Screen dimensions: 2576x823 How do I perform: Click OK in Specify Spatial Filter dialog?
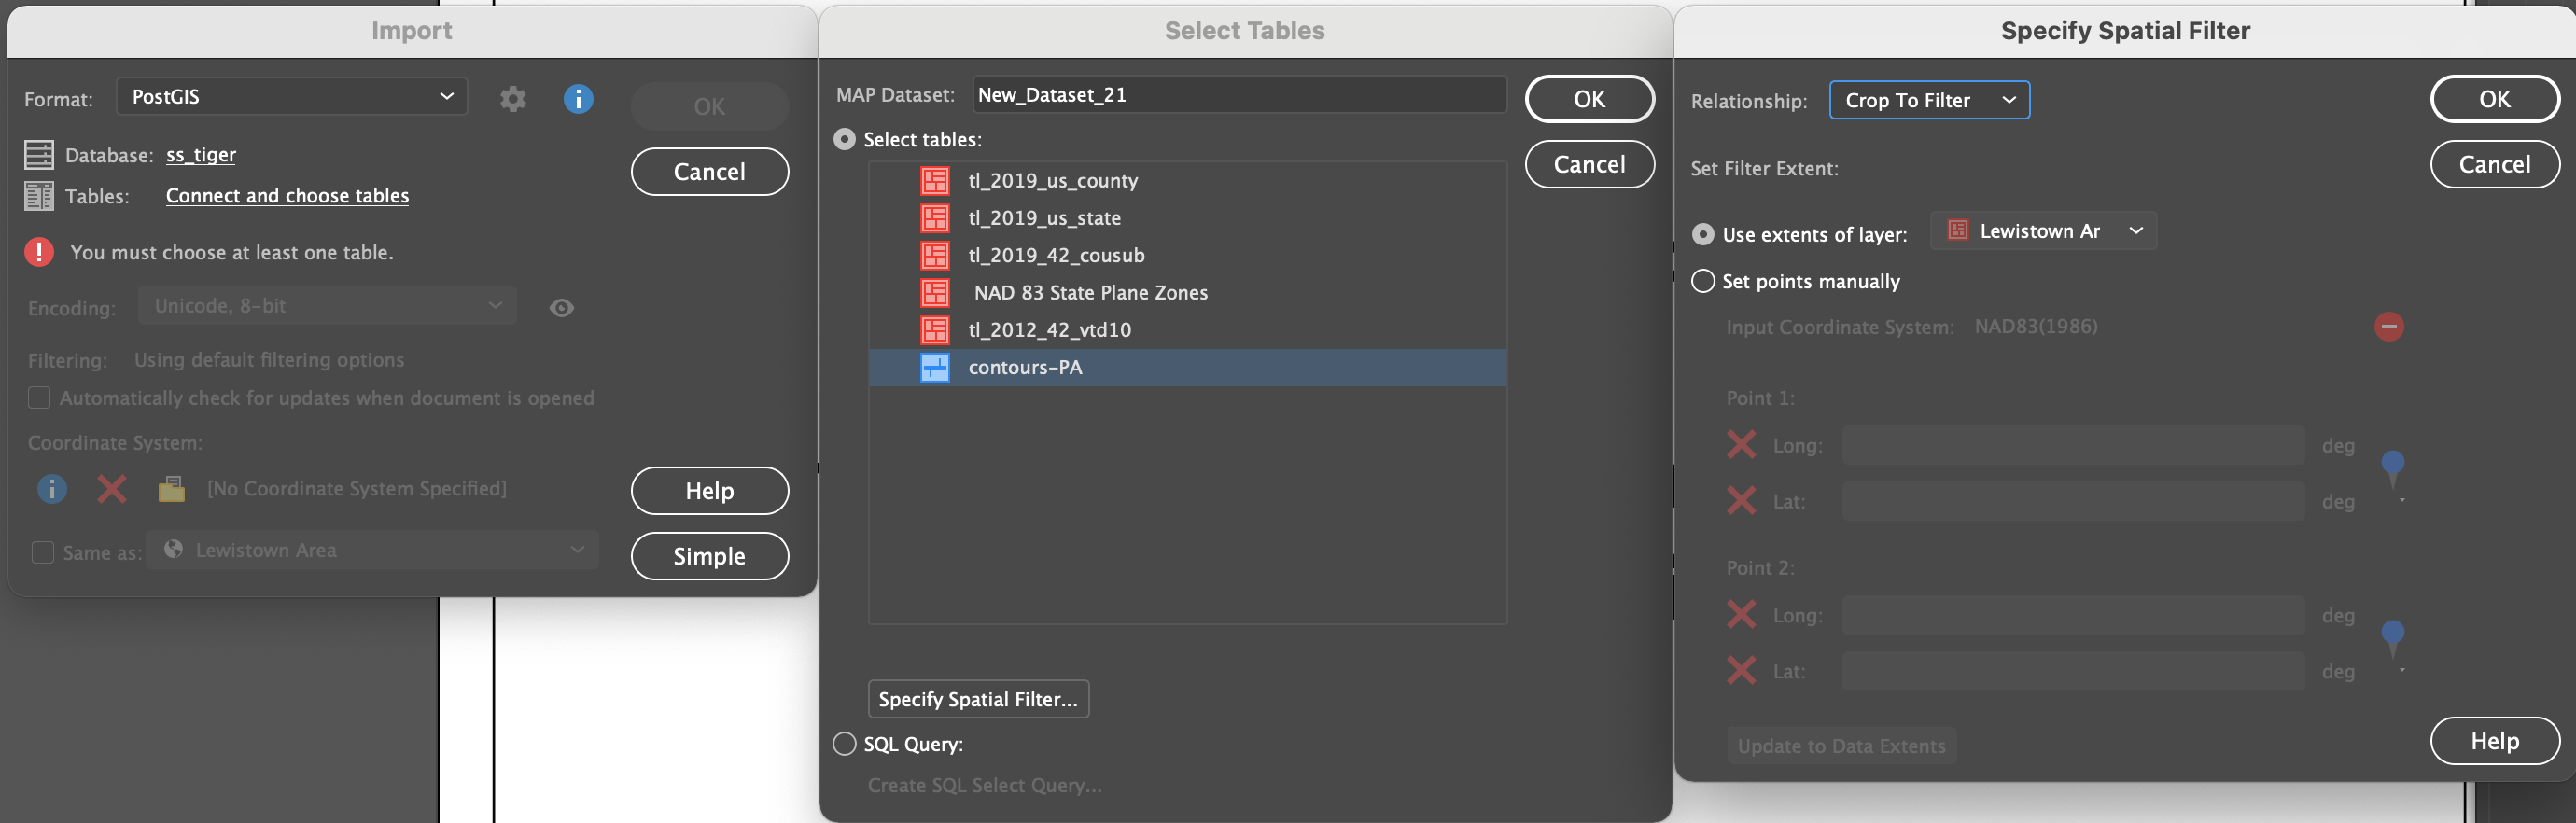[2494, 99]
